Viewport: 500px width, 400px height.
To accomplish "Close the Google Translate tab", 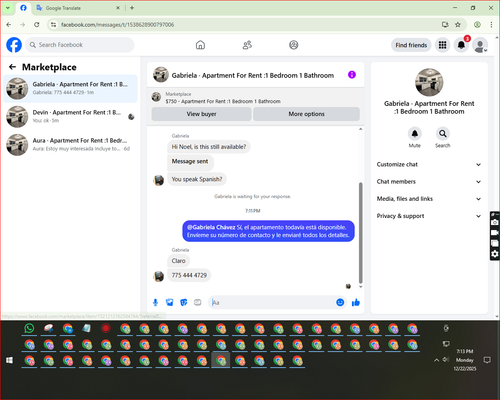I will [118, 8].
